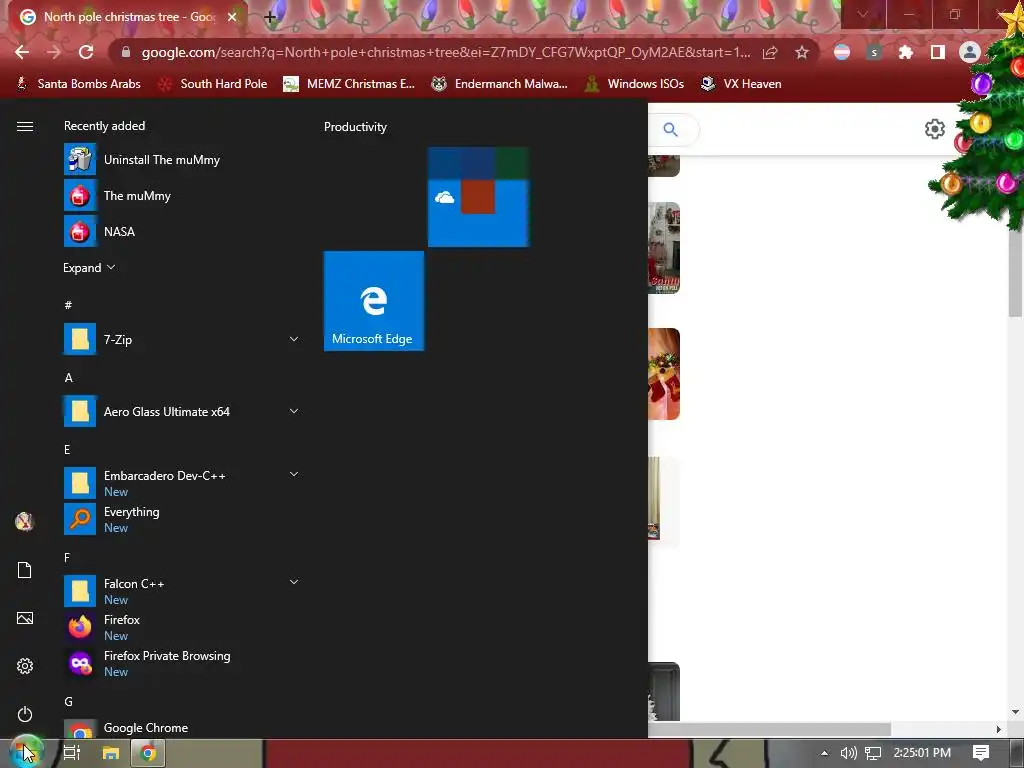Open the Santa Bombs Arabs bookmark
Image resolution: width=1024 pixels, height=768 pixels.
78,84
